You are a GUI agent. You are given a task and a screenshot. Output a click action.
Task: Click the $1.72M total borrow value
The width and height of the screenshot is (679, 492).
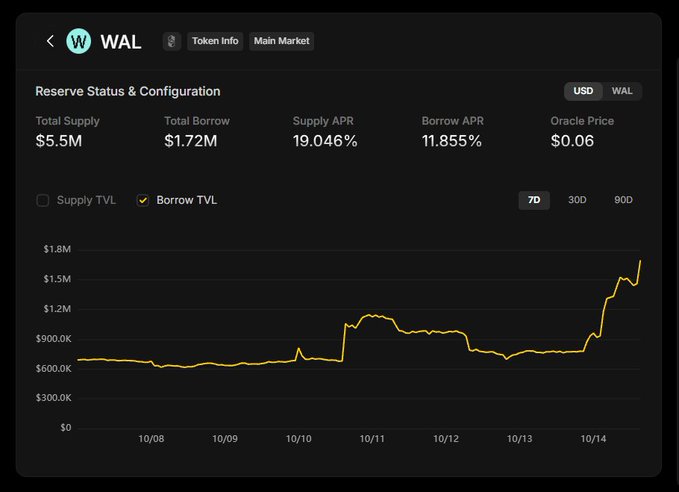pos(191,141)
